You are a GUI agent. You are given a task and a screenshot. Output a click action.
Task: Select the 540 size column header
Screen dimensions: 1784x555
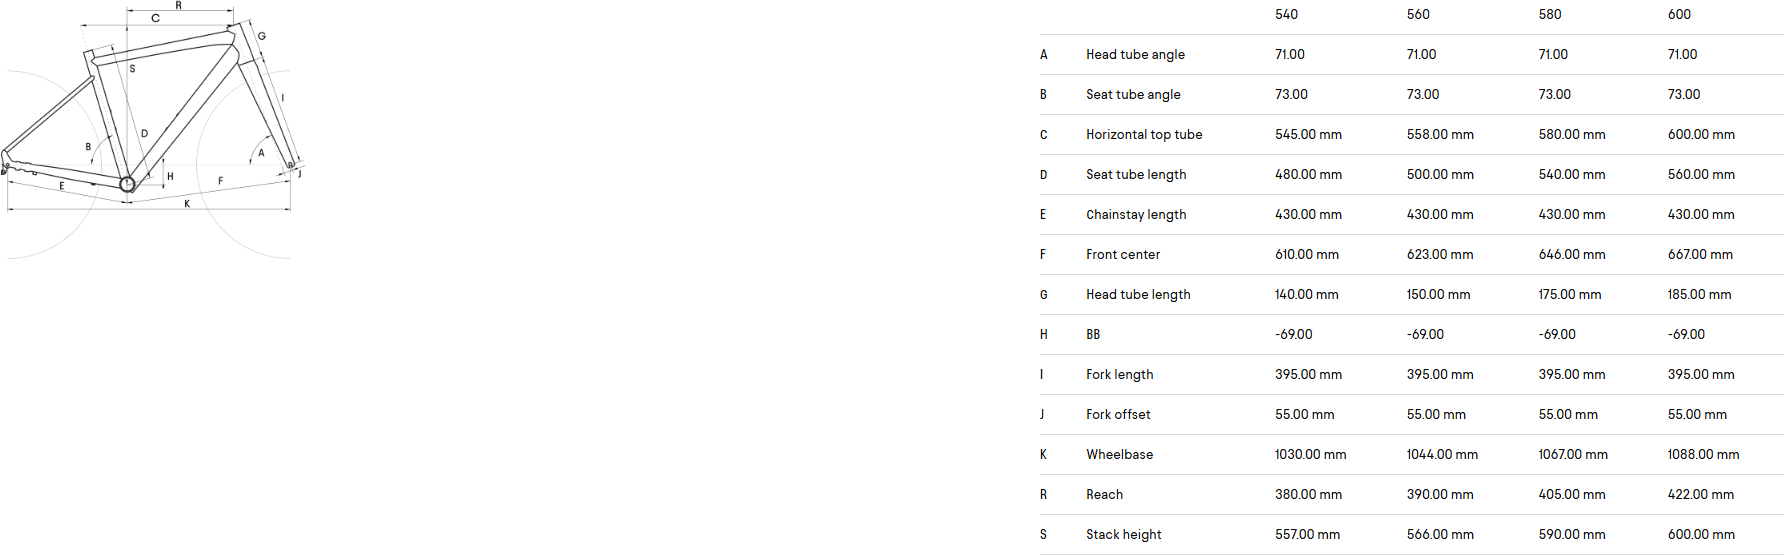[1286, 14]
